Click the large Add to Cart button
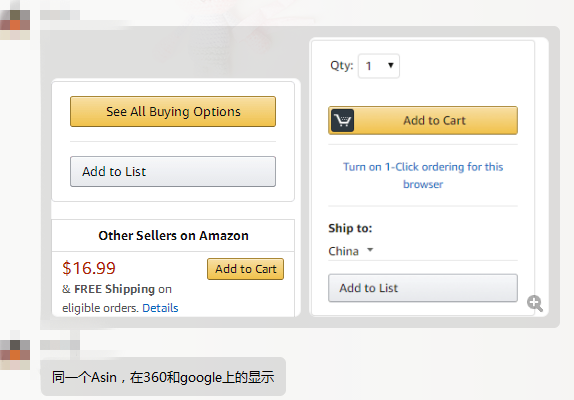The image size is (574, 400). click(x=423, y=120)
